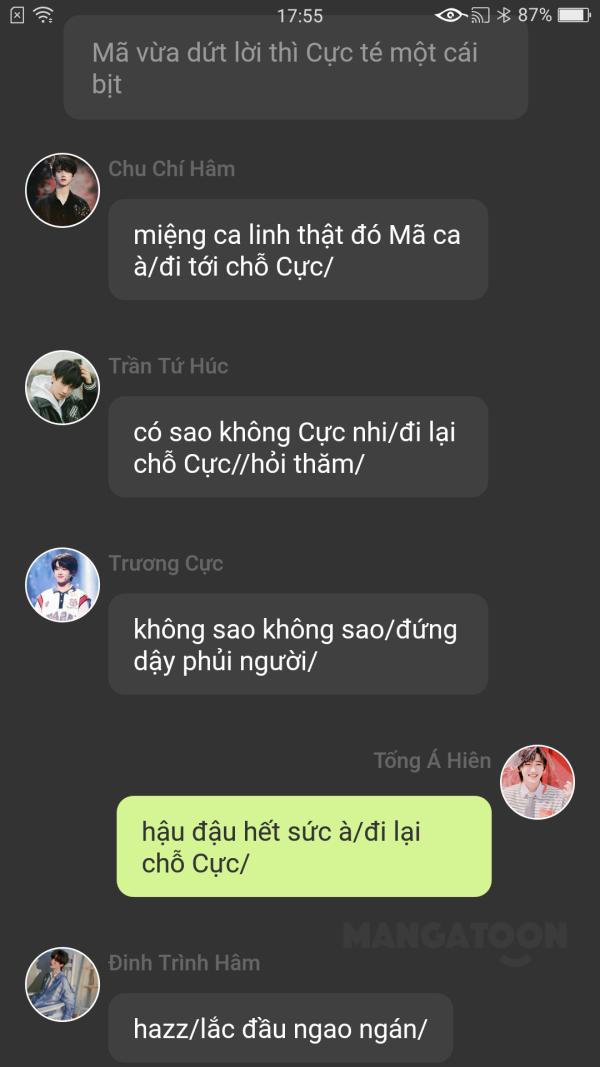Screen dimensions: 600x1067
Task: Tap the screen cast icon in status bar
Action: [x=480, y=15]
